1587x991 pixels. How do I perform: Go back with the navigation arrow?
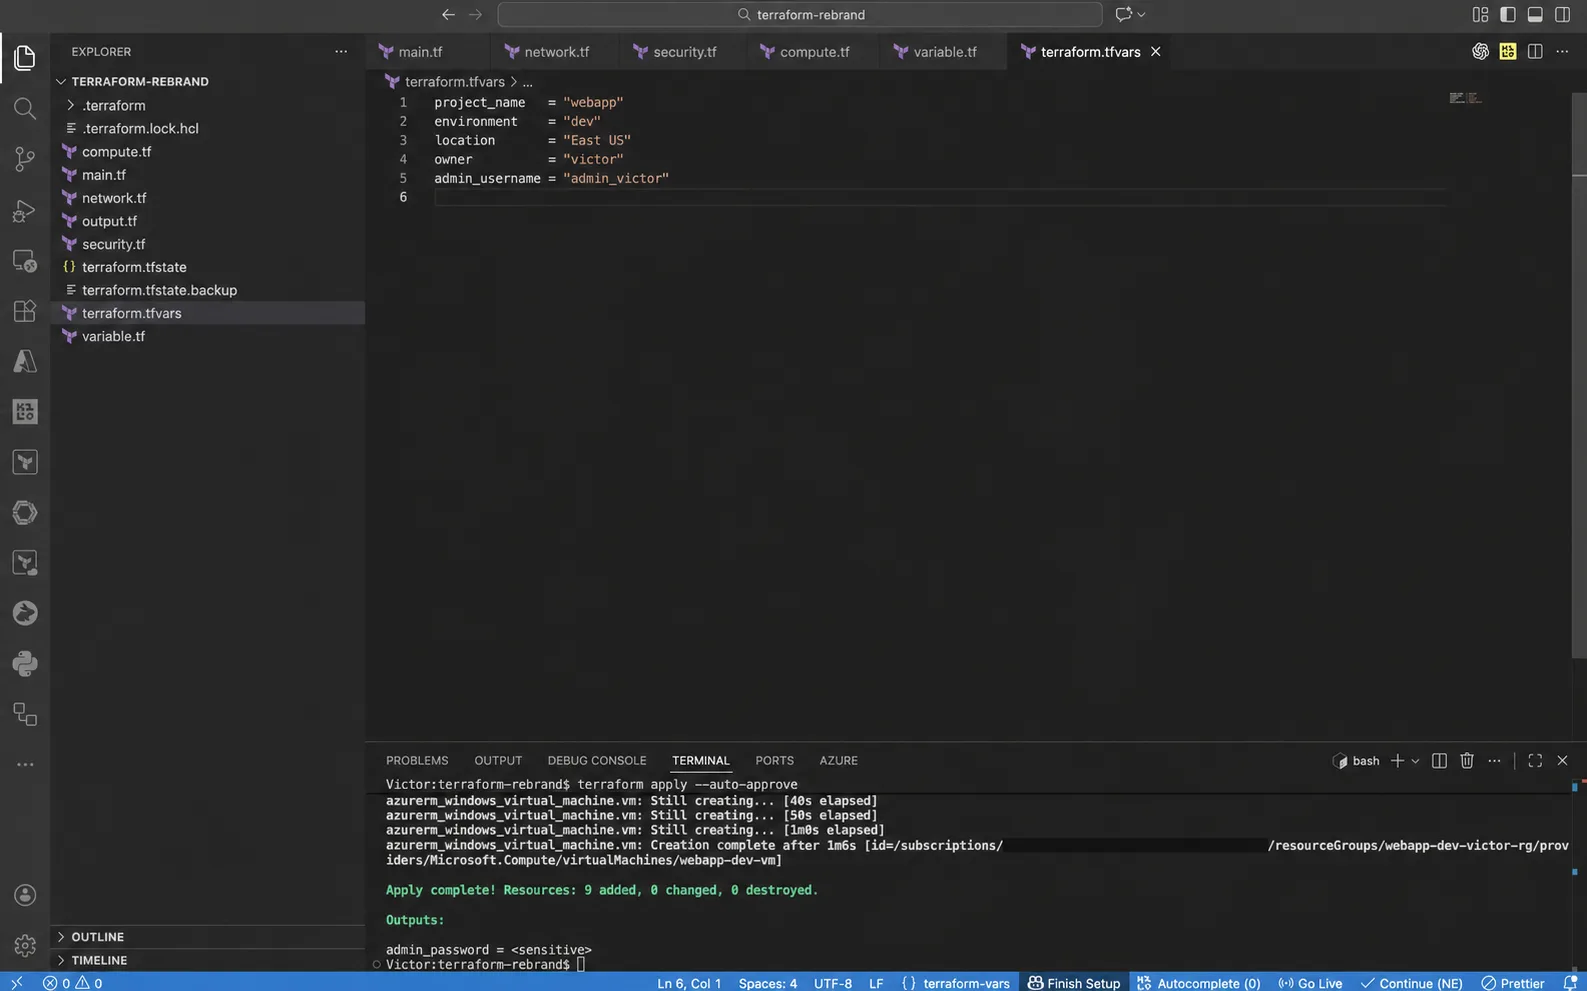448,14
